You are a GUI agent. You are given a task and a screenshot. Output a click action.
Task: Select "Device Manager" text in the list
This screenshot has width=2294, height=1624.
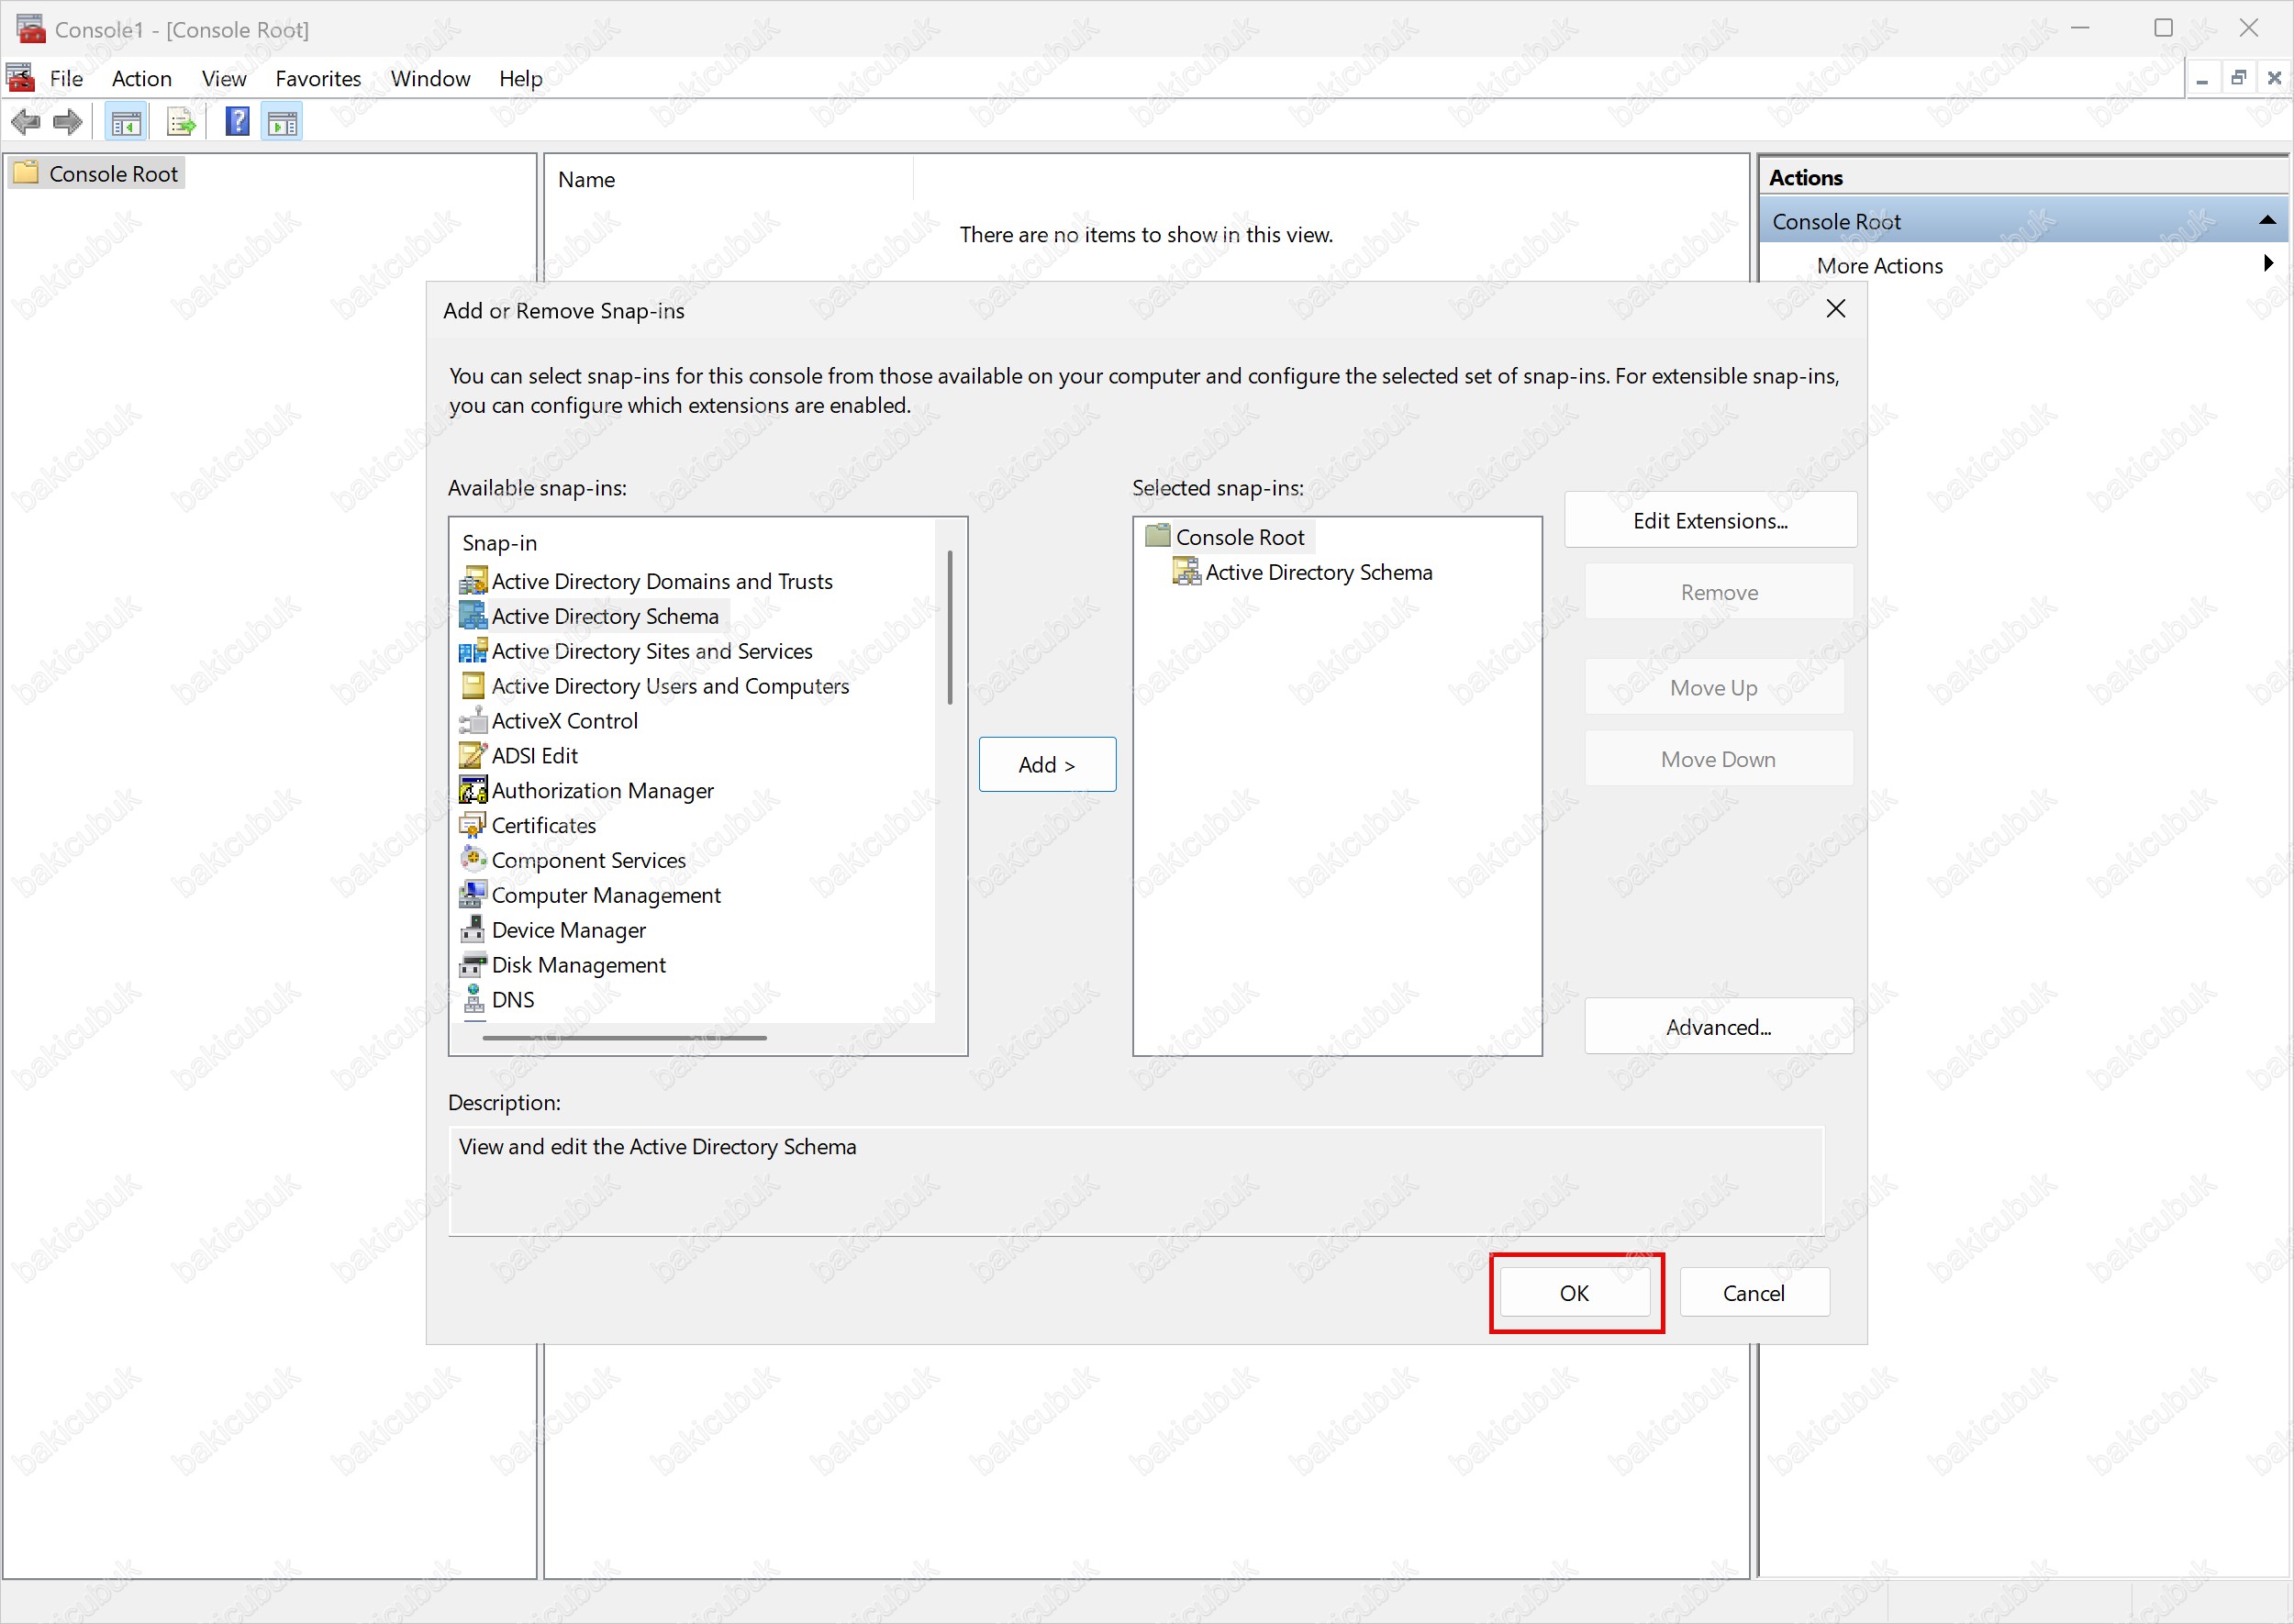click(x=568, y=930)
